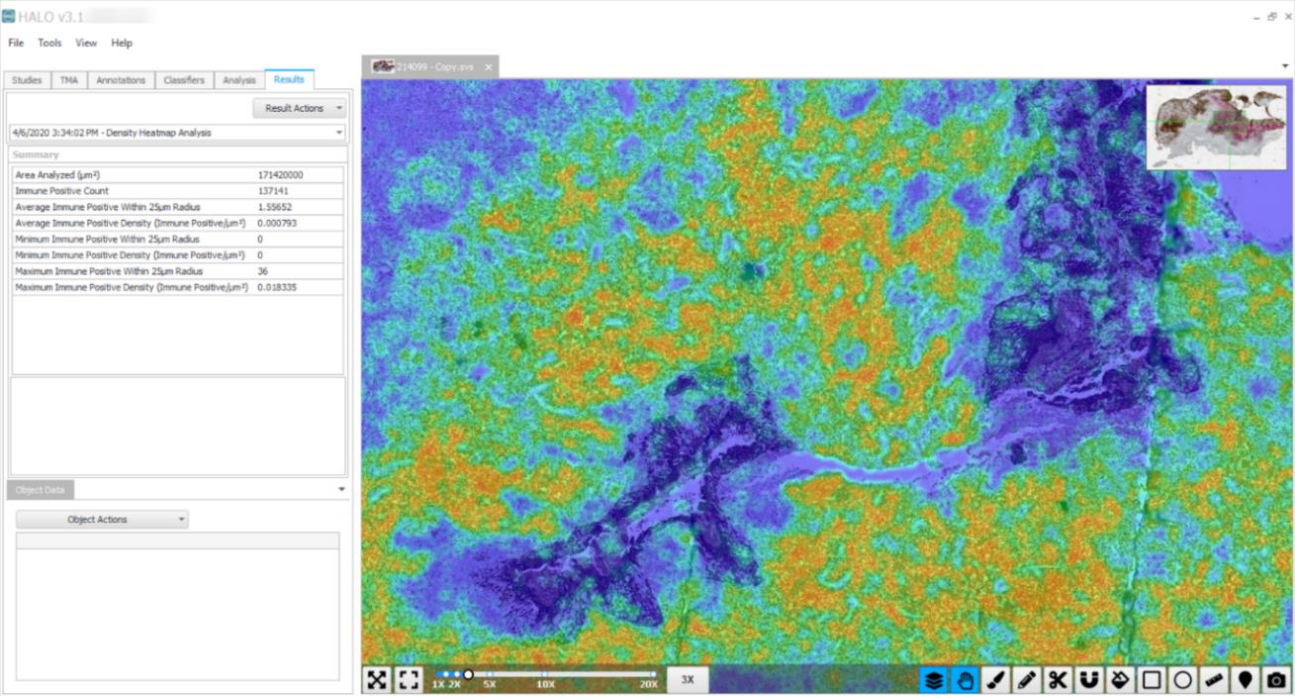Select the Circle annotation tool
The width and height of the screenshot is (1295, 696).
tap(1183, 680)
